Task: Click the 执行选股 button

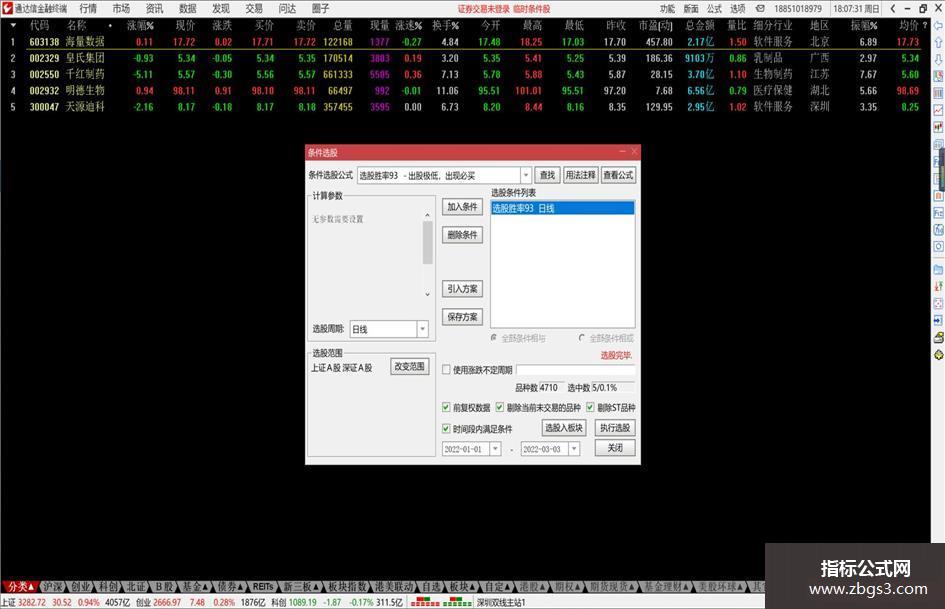Action: pos(615,428)
